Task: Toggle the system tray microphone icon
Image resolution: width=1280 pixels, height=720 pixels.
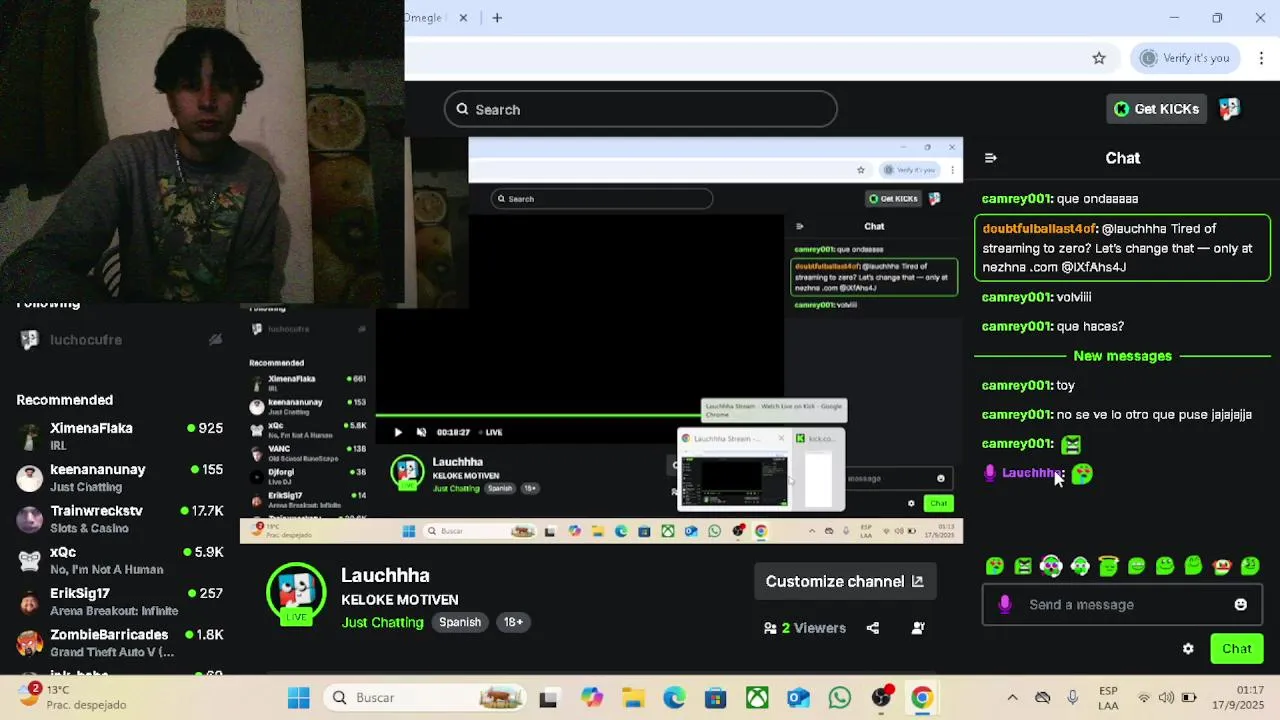Action: click(1073, 698)
